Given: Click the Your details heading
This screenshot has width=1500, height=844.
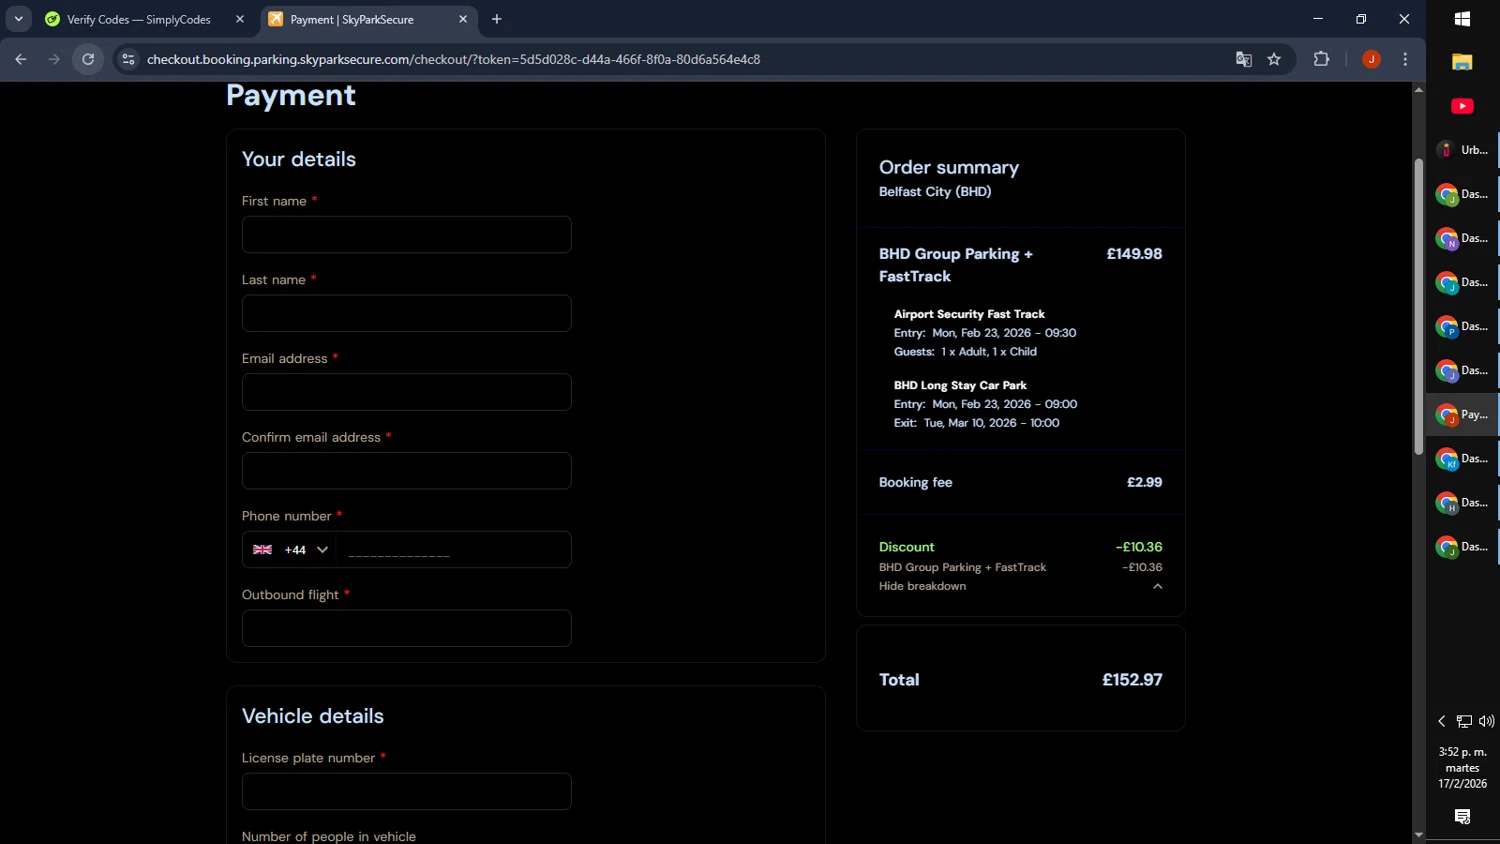Looking at the screenshot, I should click(299, 159).
